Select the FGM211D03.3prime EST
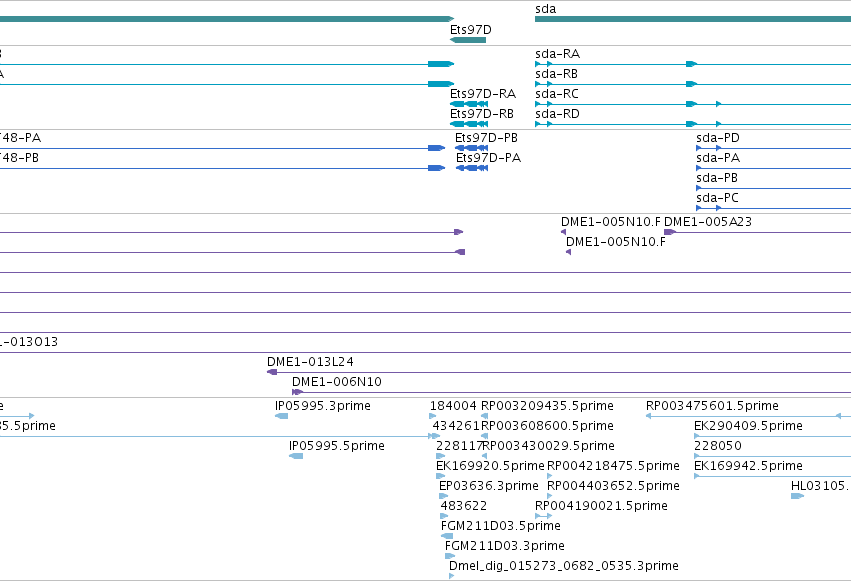 pos(450,556)
